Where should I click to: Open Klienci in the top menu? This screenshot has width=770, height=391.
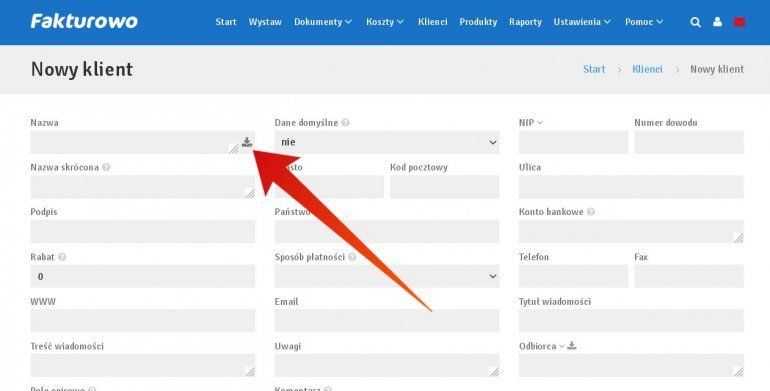pos(433,22)
